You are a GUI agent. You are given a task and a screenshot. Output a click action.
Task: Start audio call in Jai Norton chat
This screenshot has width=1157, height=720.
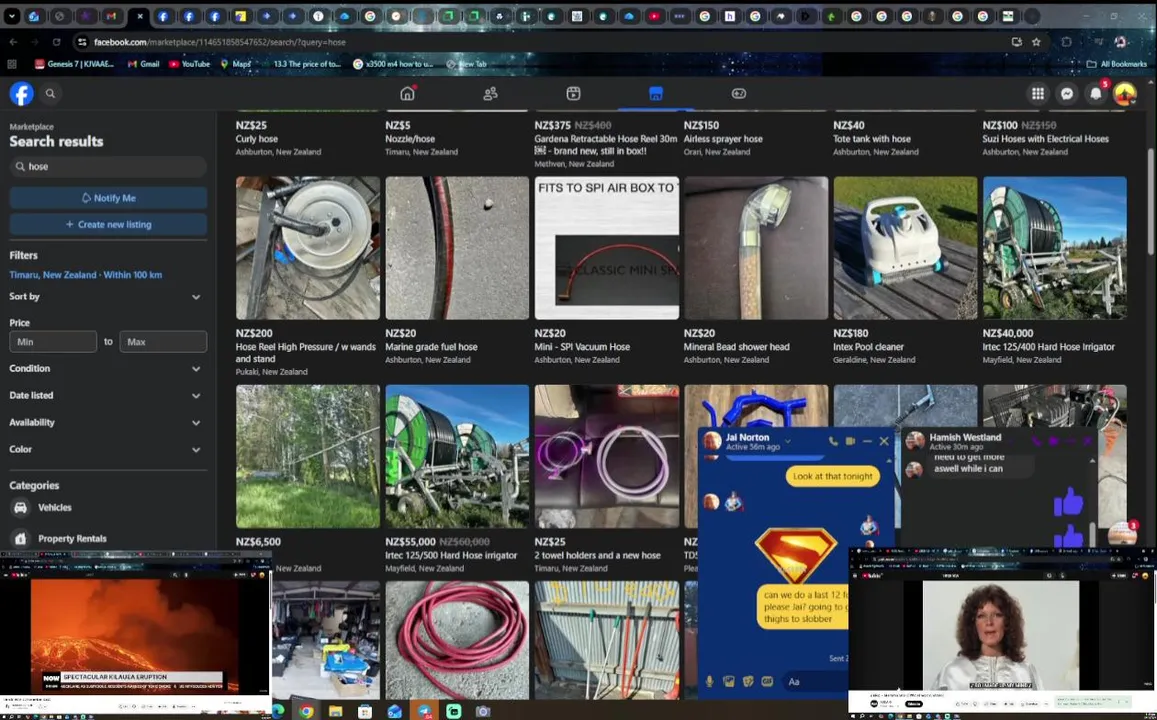tap(833, 441)
